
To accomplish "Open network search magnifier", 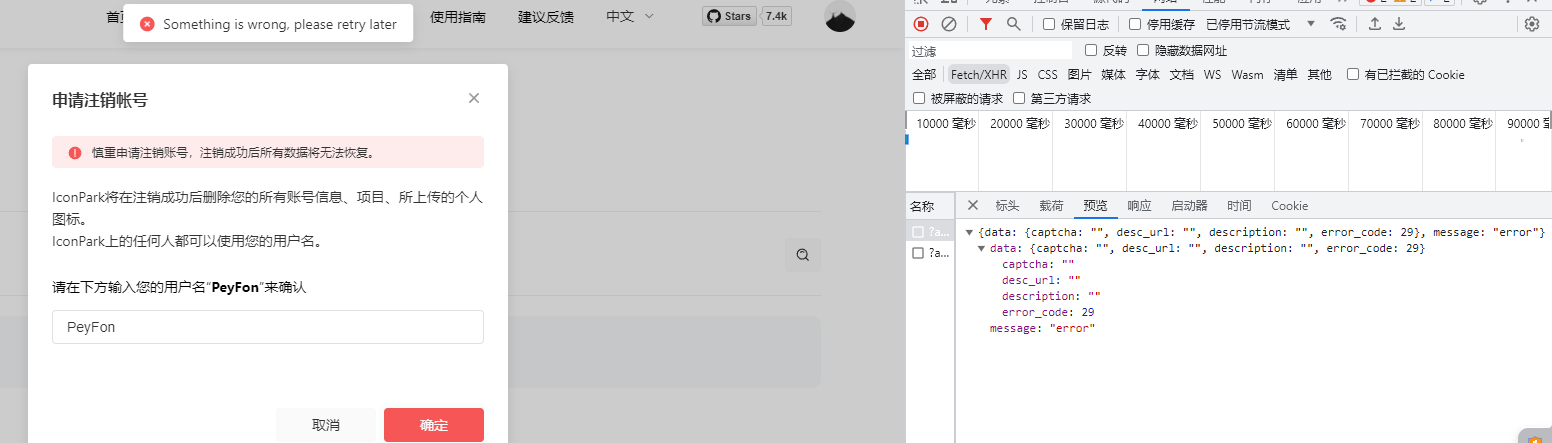I will click(1013, 24).
